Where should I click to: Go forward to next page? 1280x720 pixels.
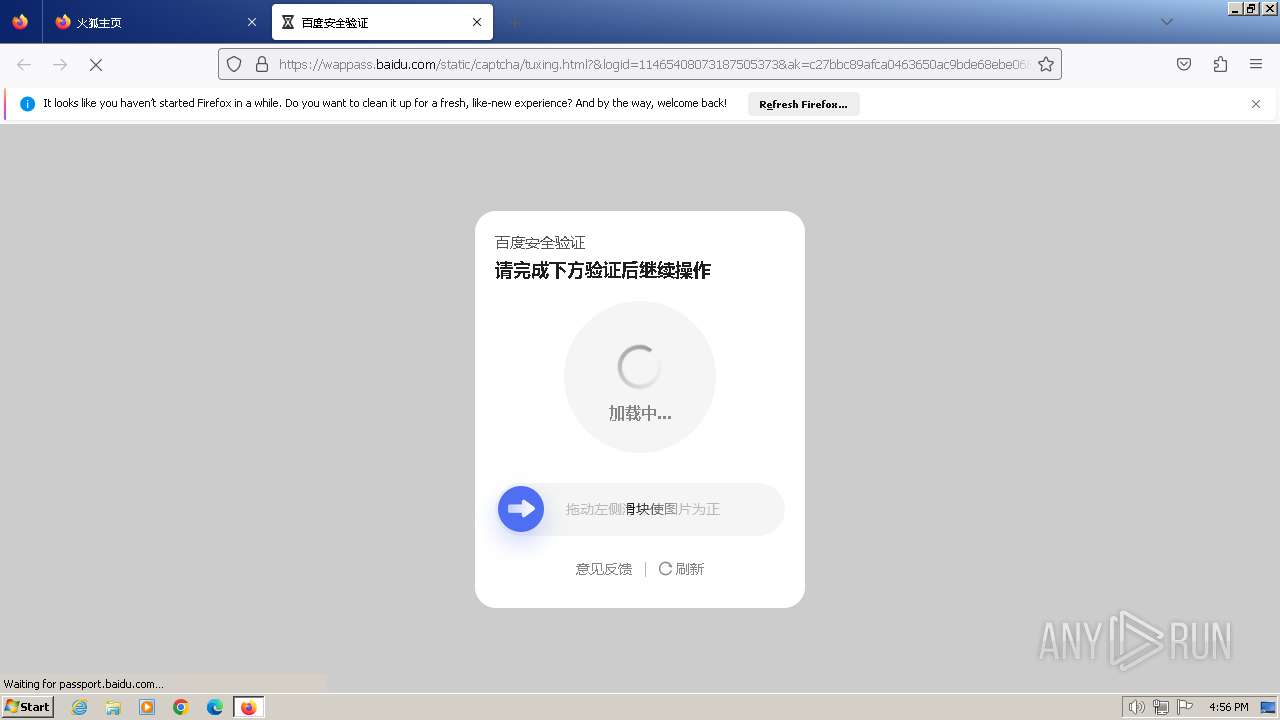click(x=60, y=64)
